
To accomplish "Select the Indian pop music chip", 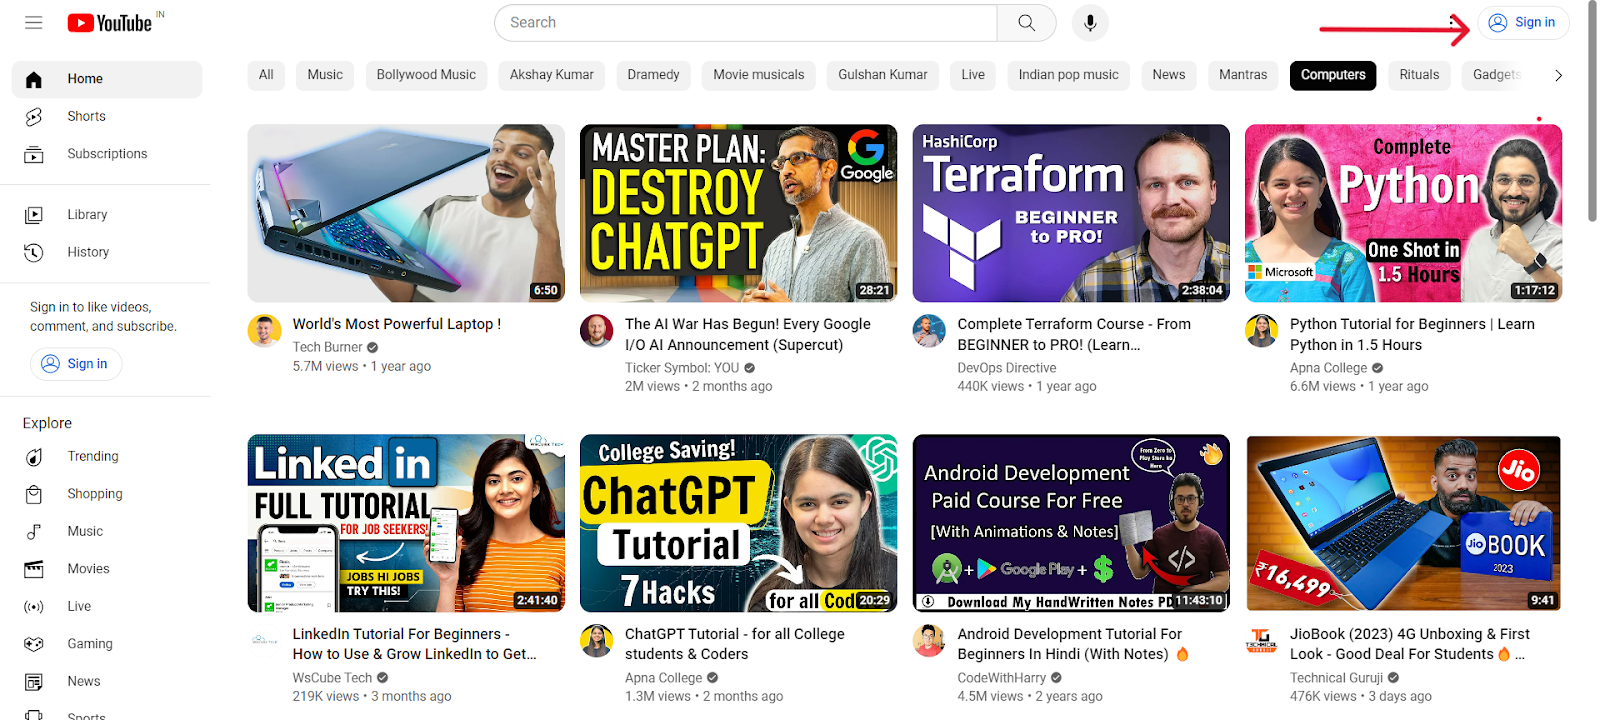I will click(x=1069, y=75).
